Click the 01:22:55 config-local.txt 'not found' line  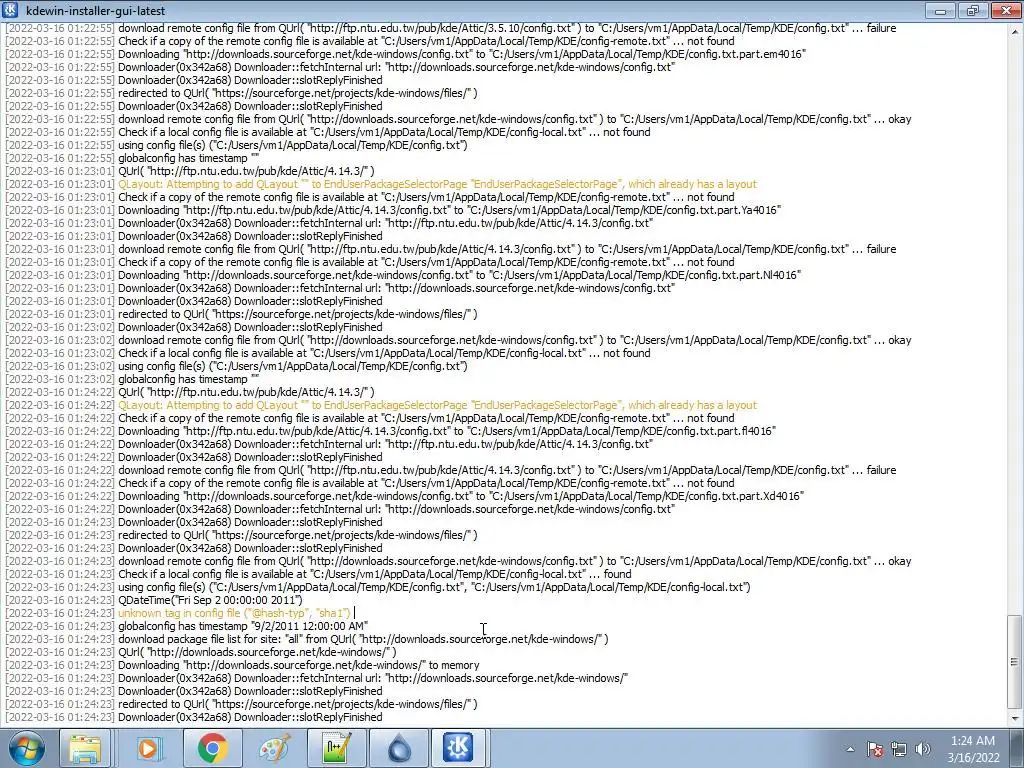[x=328, y=133]
